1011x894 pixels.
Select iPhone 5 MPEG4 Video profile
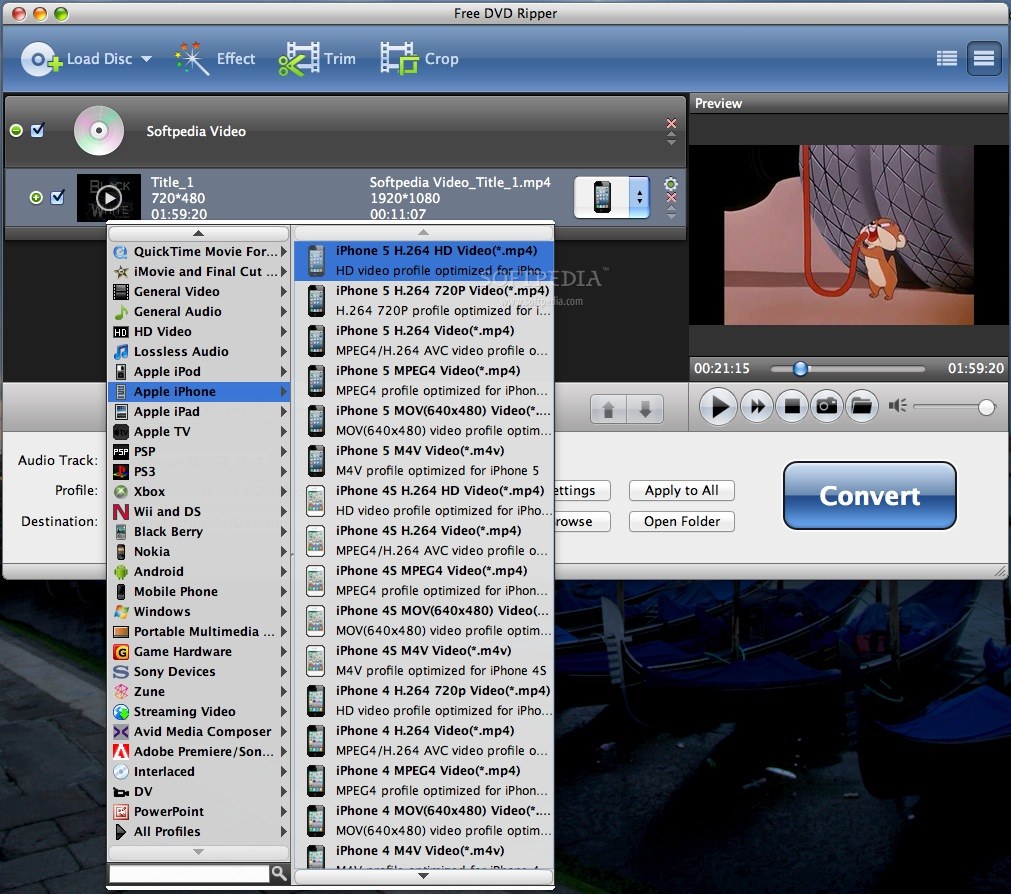424,380
